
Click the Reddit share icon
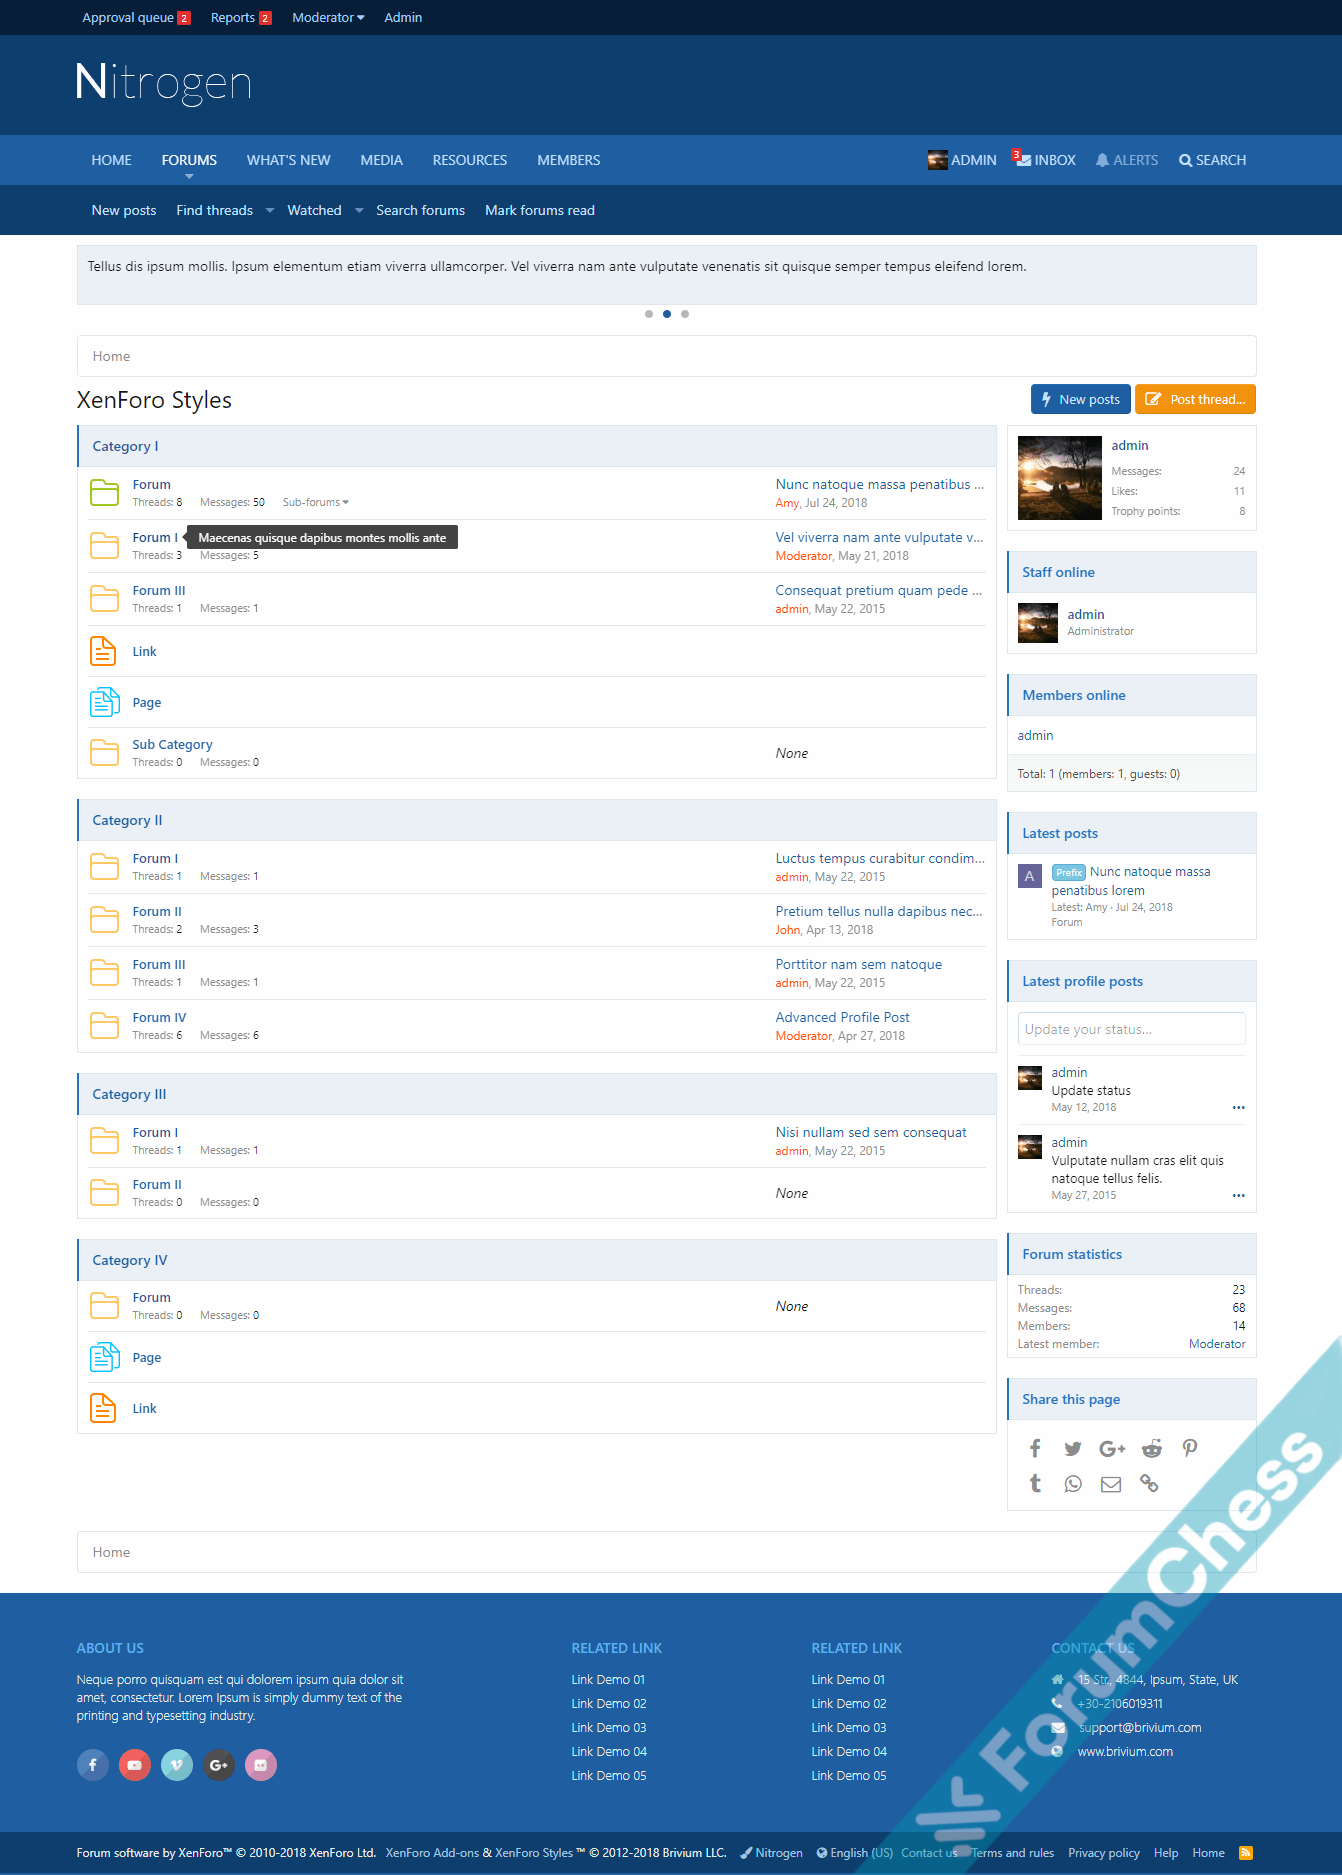(1152, 1448)
